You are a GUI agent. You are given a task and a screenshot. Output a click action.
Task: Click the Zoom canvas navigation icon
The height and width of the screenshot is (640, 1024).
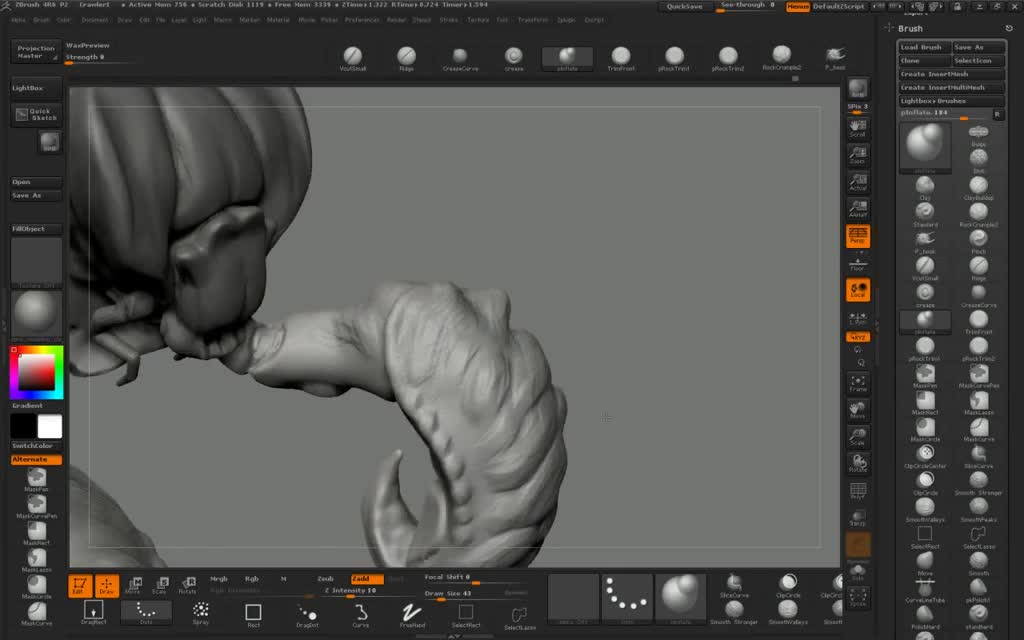tap(857, 155)
